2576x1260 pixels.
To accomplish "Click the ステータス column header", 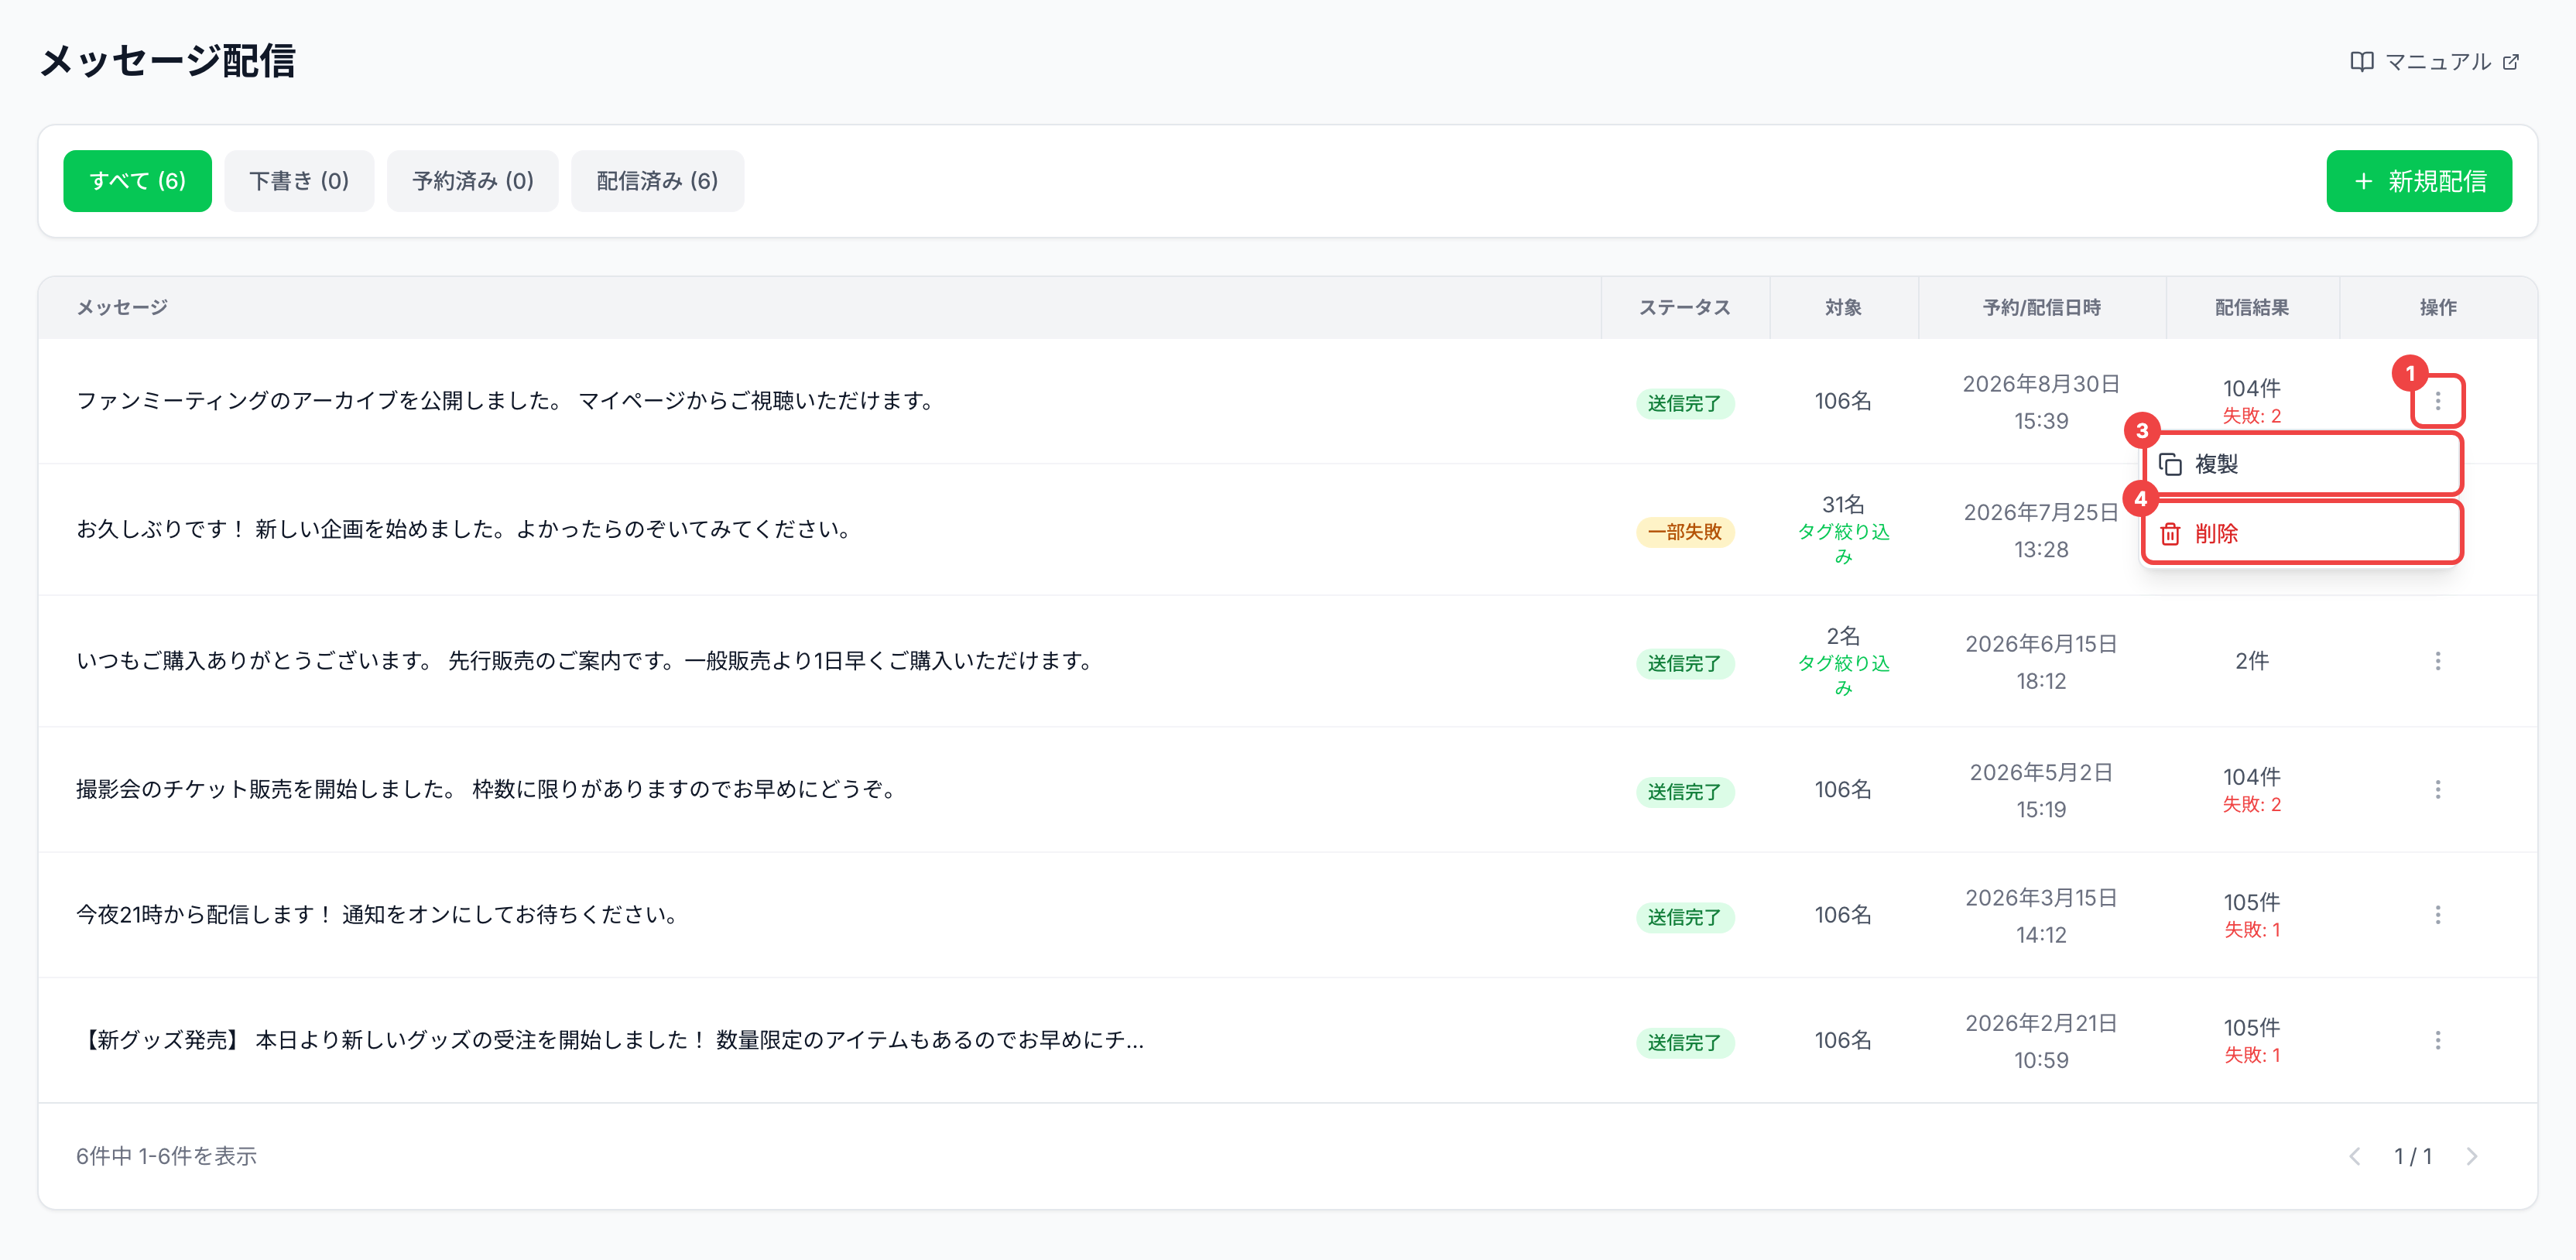I will pyautogui.click(x=1684, y=308).
